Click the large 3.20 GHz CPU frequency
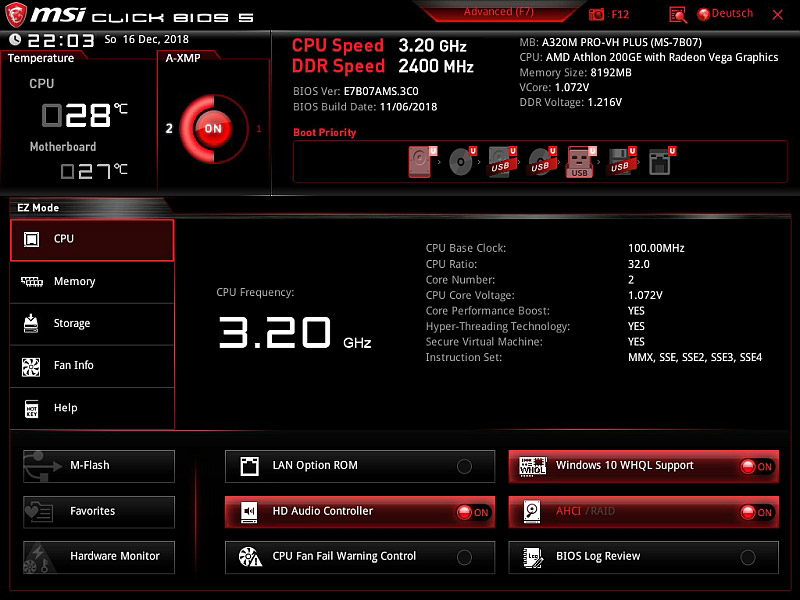800x600 pixels. click(x=294, y=332)
